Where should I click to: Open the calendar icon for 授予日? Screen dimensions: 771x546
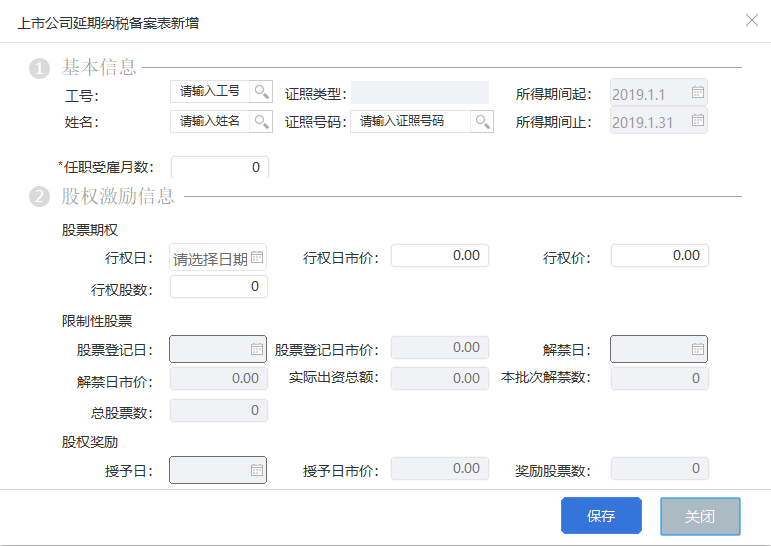(x=257, y=470)
